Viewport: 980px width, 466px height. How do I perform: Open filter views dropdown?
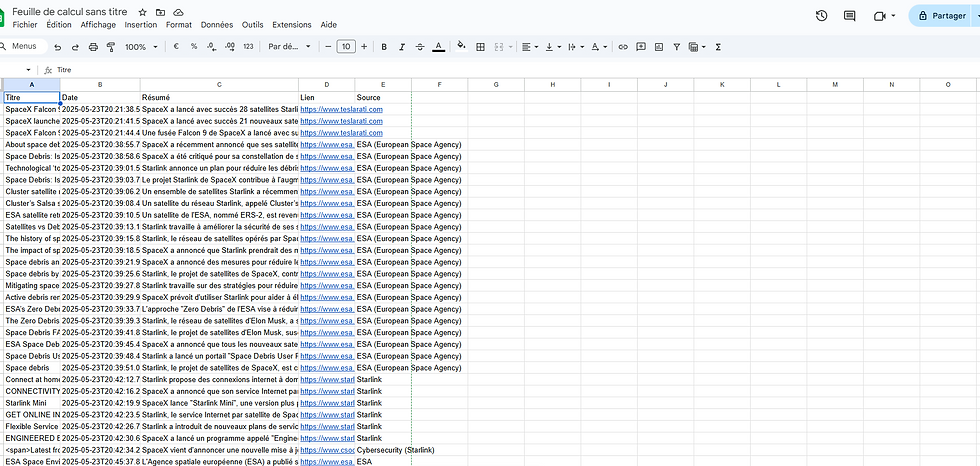(697, 47)
